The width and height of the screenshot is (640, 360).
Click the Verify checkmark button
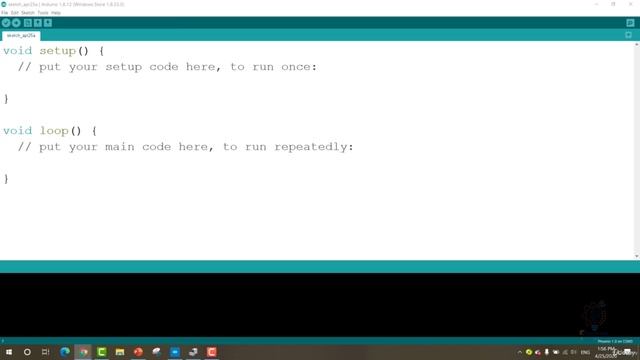tap(6, 23)
